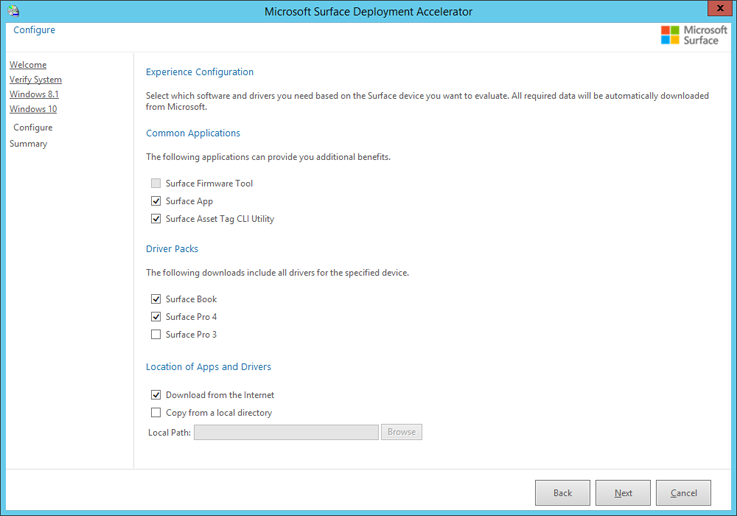Enable Copy from a local directory
737x516 pixels.
(156, 413)
